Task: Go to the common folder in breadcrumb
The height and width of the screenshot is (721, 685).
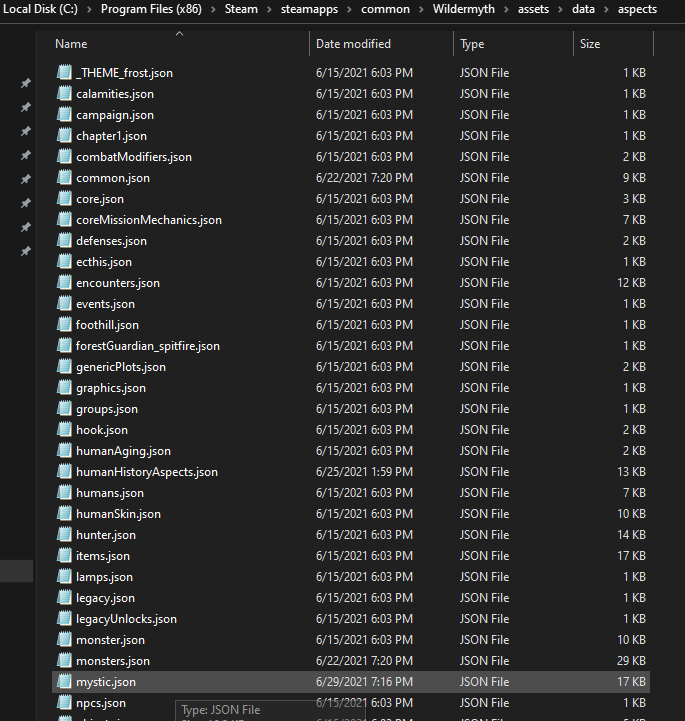Action: (x=385, y=9)
